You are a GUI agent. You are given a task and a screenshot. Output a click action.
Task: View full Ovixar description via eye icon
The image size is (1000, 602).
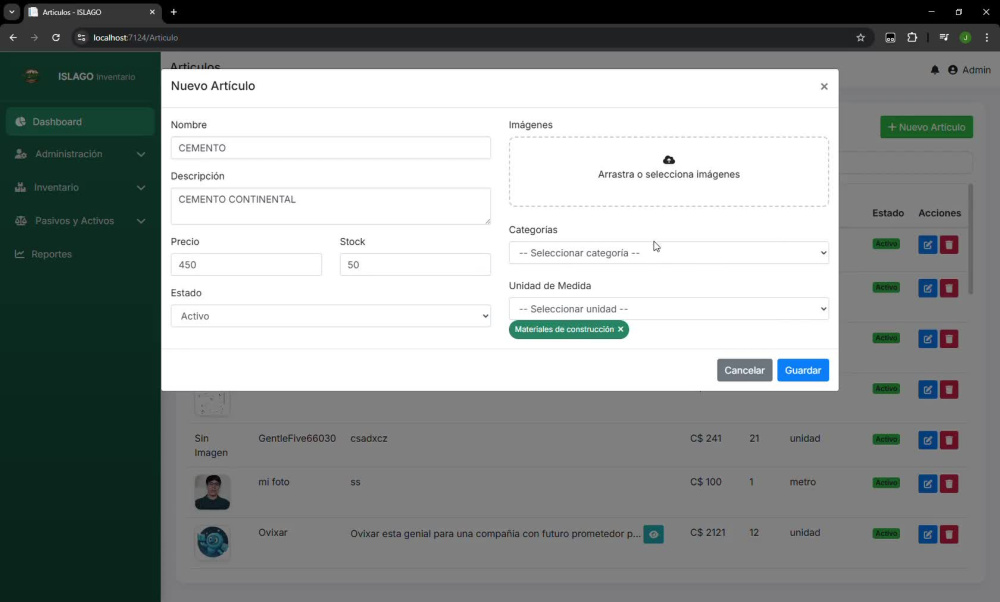pyautogui.click(x=654, y=534)
